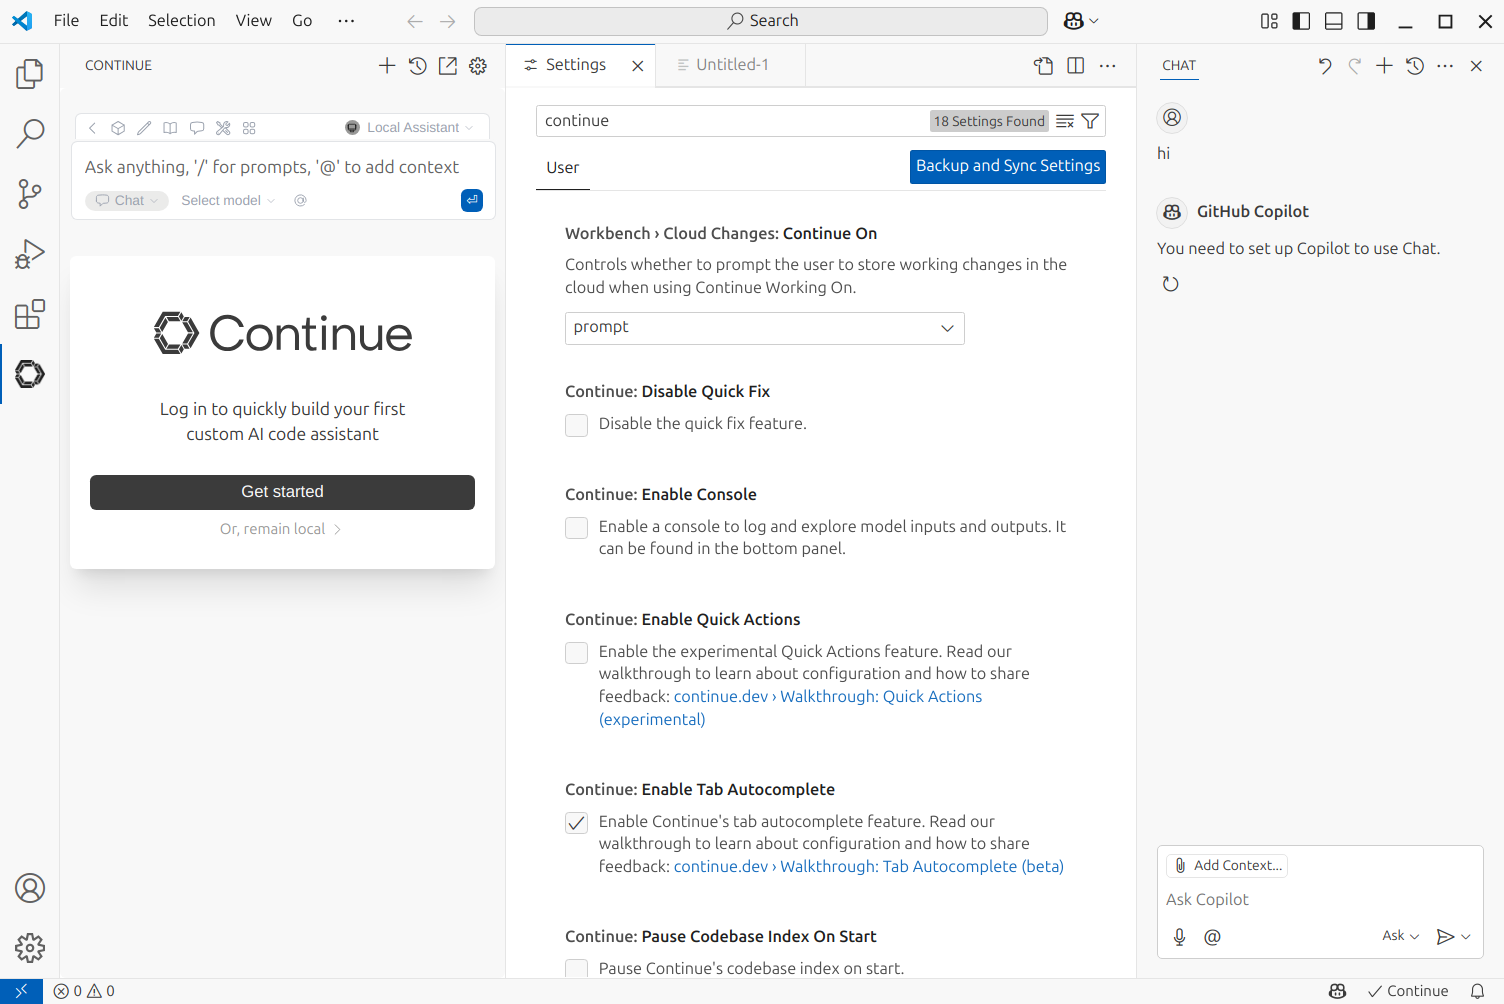This screenshot has width=1504, height=1004.
Task: Select the Continue extension icon in activity bar
Action: coord(30,374)
